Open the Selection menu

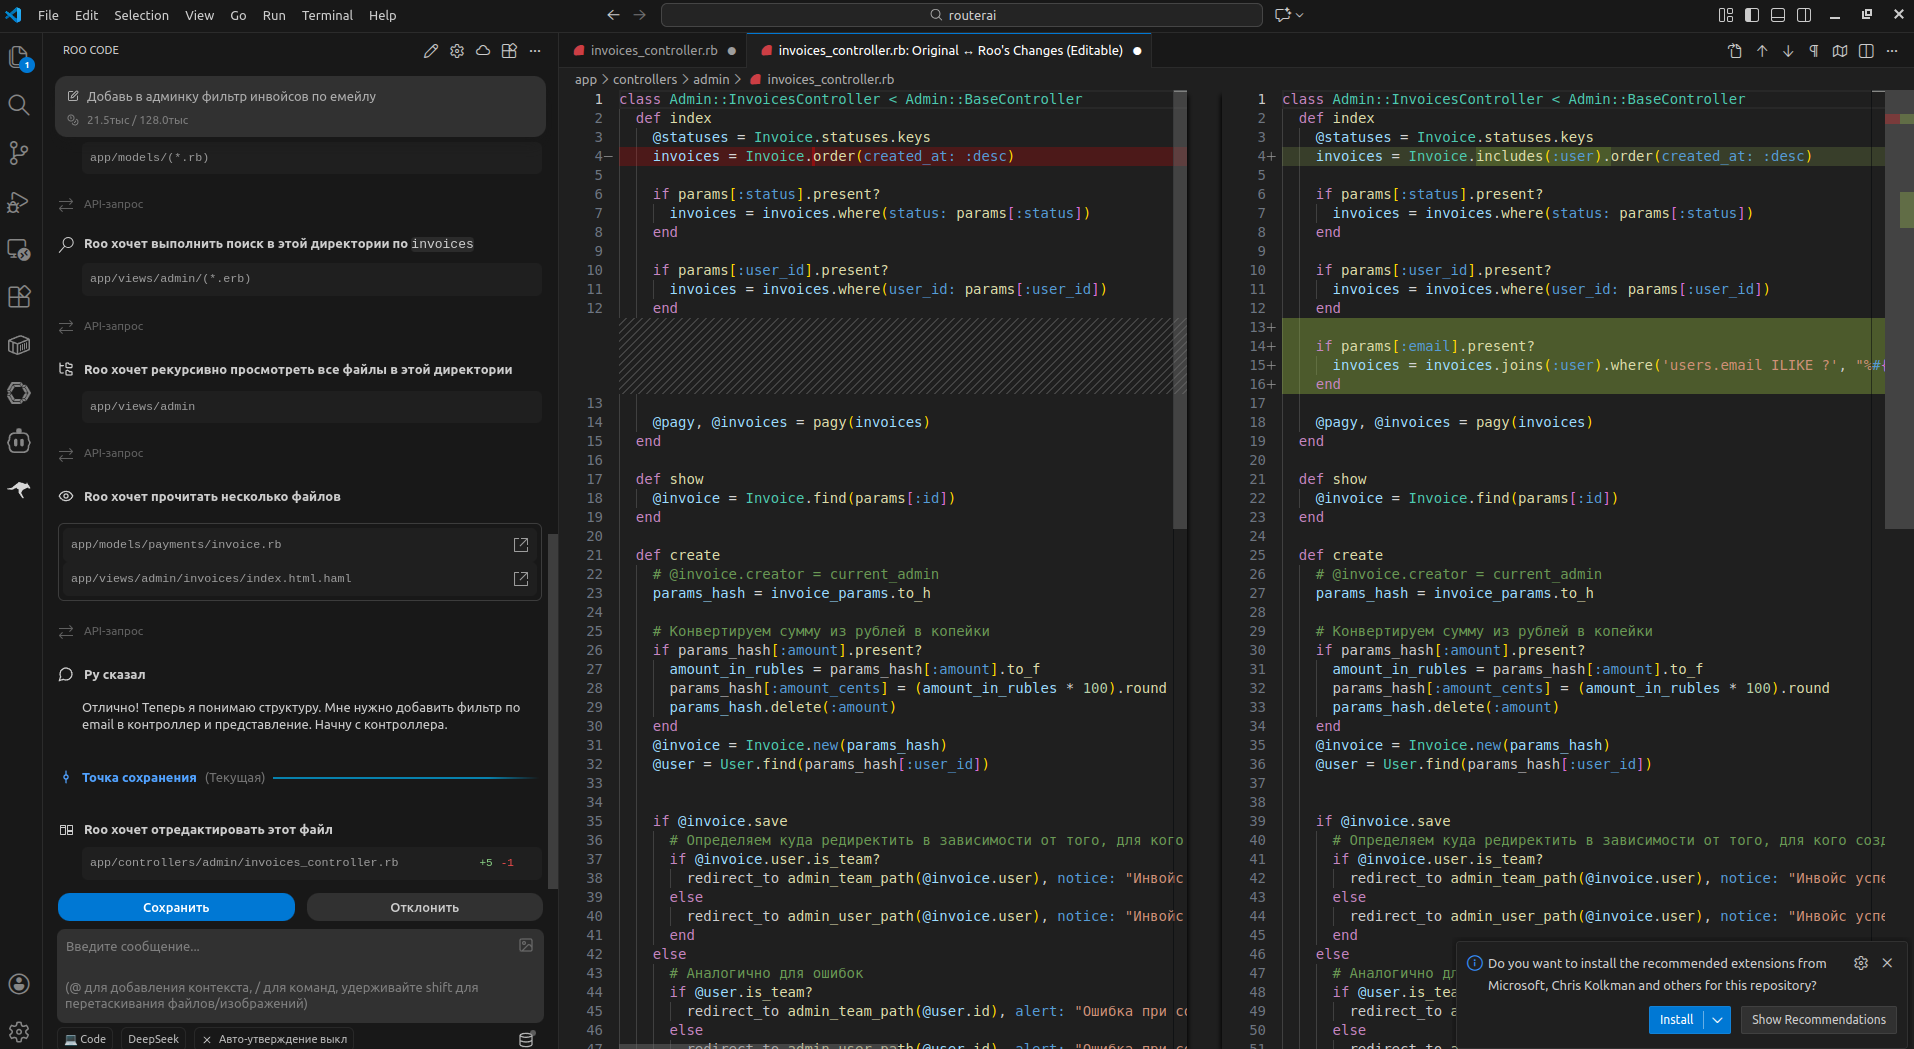click(141, 15)
